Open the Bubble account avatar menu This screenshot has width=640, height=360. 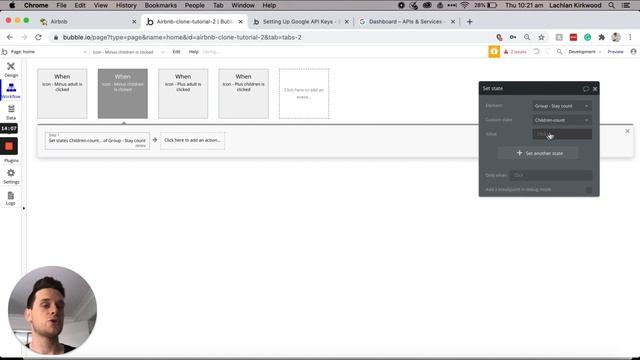[633, 52]
